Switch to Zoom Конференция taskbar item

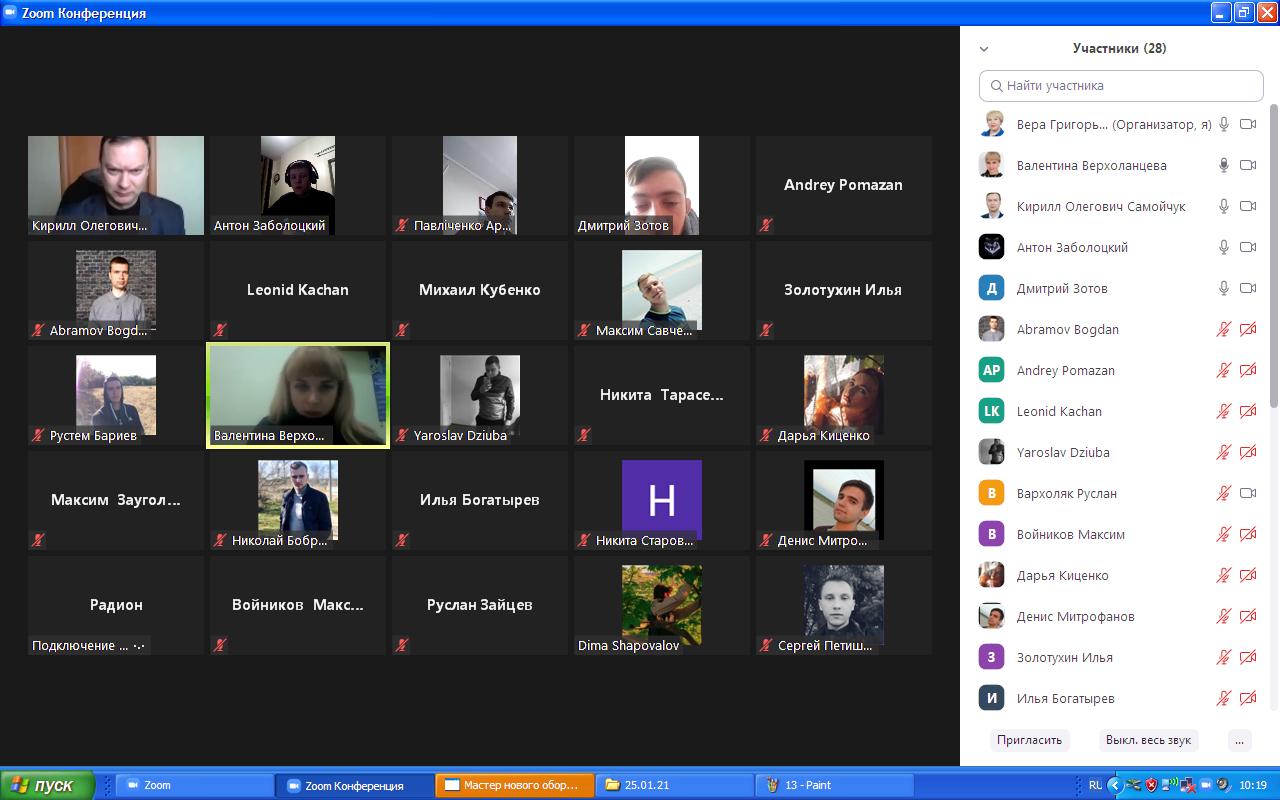354,785
